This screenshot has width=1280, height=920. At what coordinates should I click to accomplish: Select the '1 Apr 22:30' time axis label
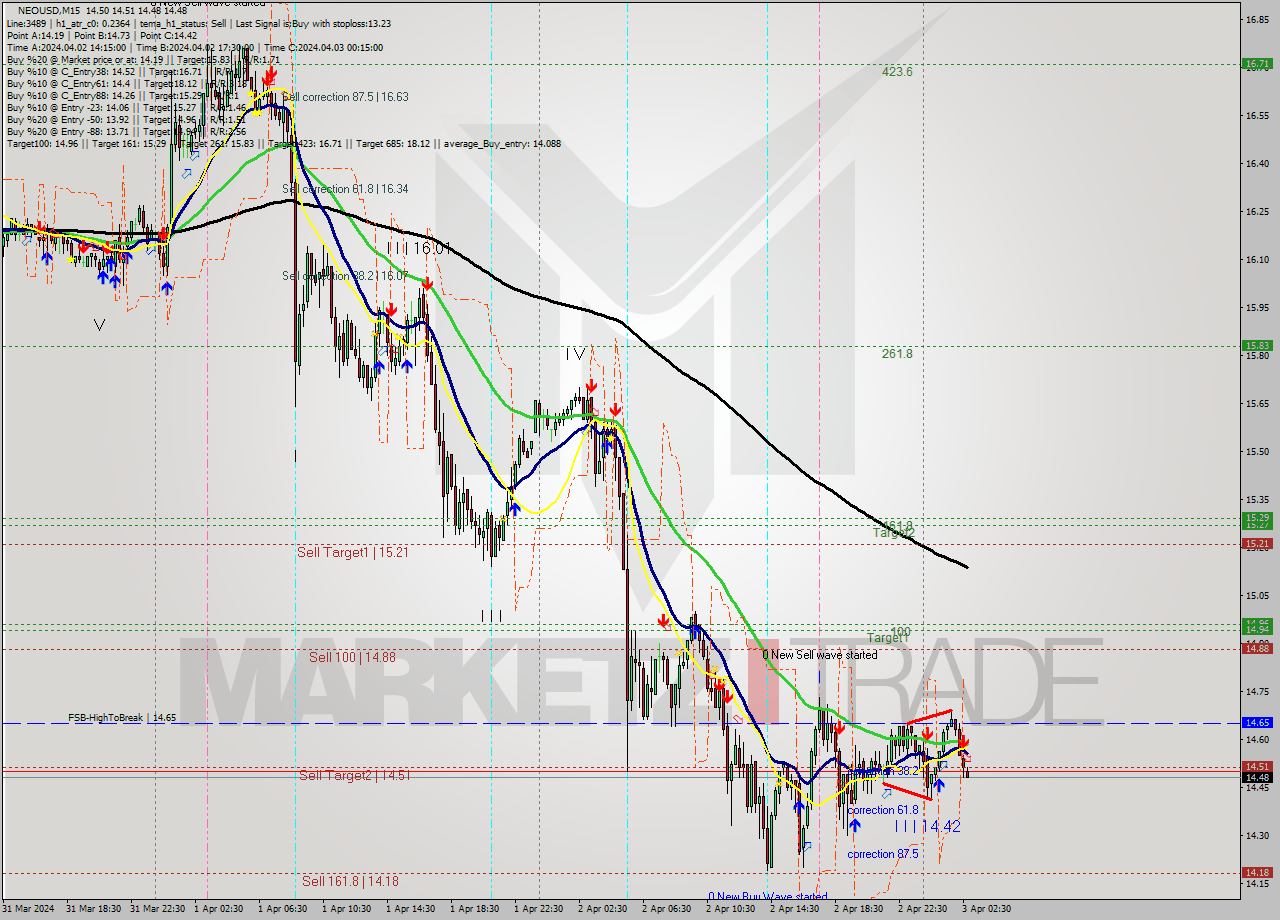[x=540, y=909]
